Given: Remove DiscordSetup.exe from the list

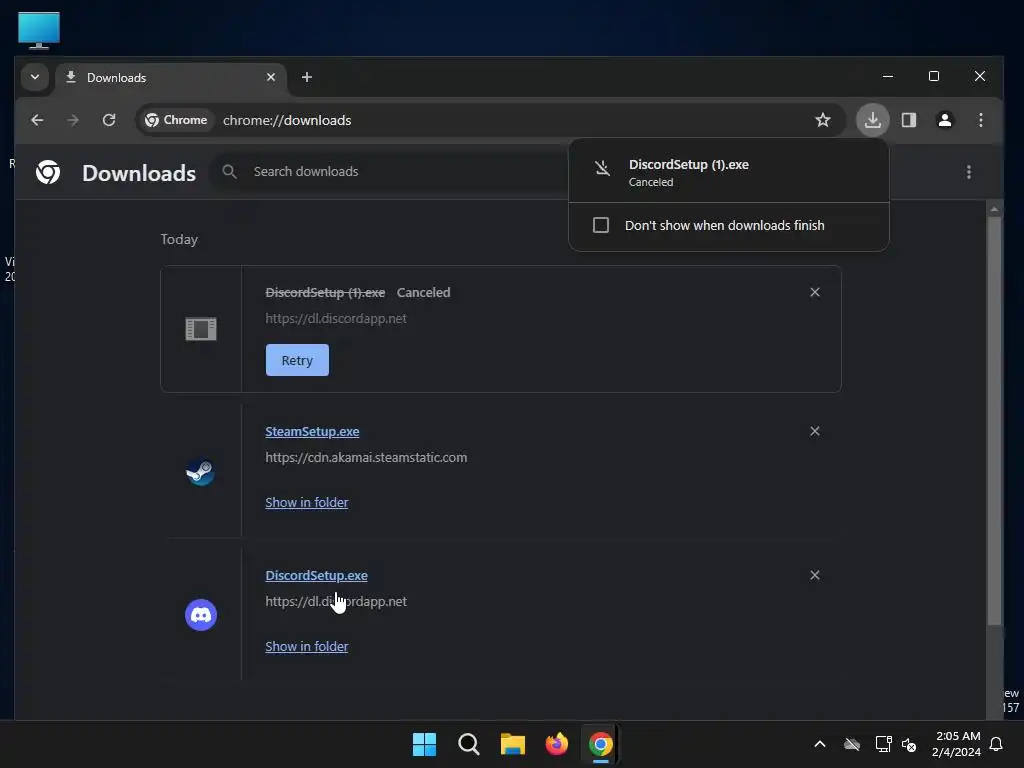Looking at the screenshot, I should click(814, 575).
